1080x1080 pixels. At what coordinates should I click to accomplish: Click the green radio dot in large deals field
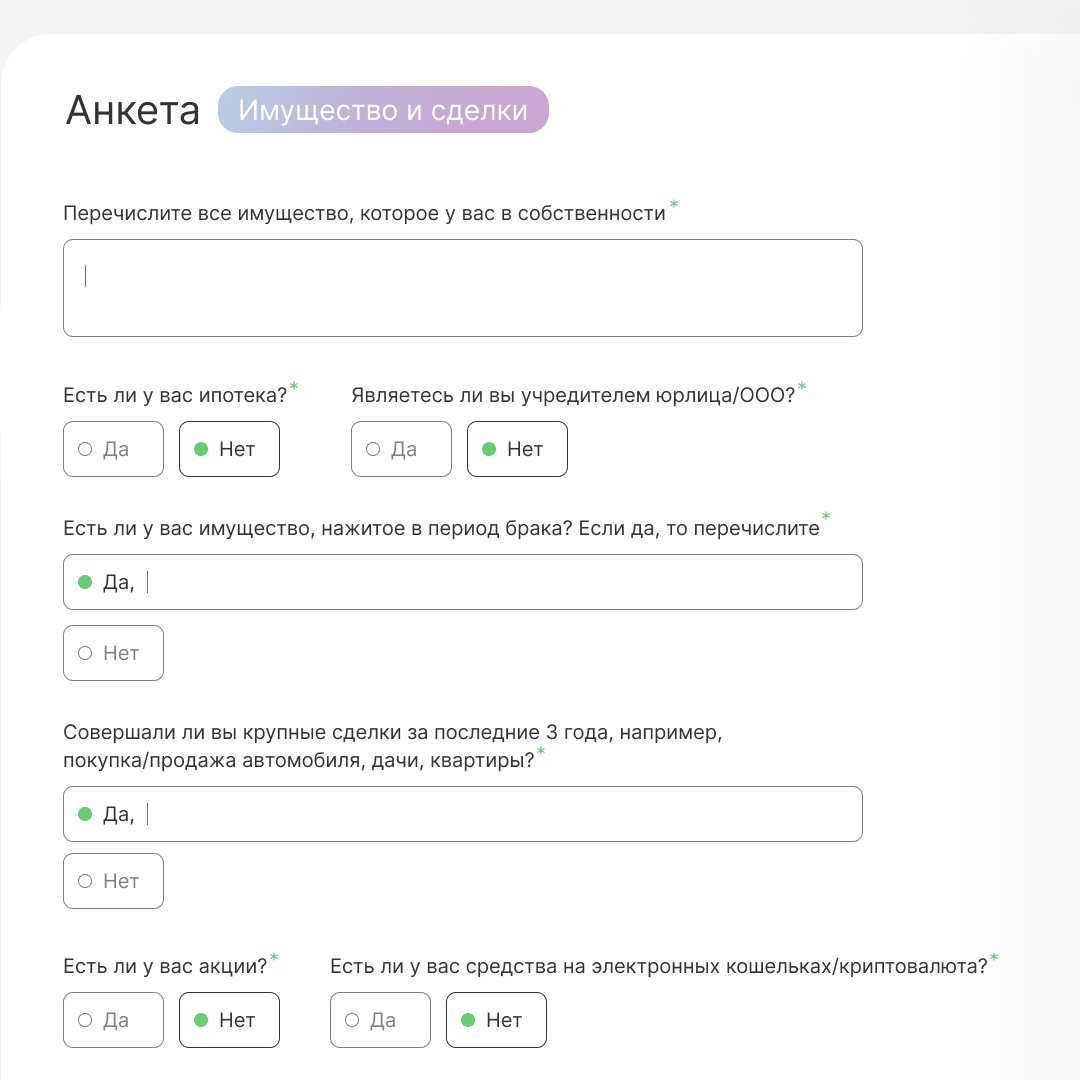coord(85,814)
